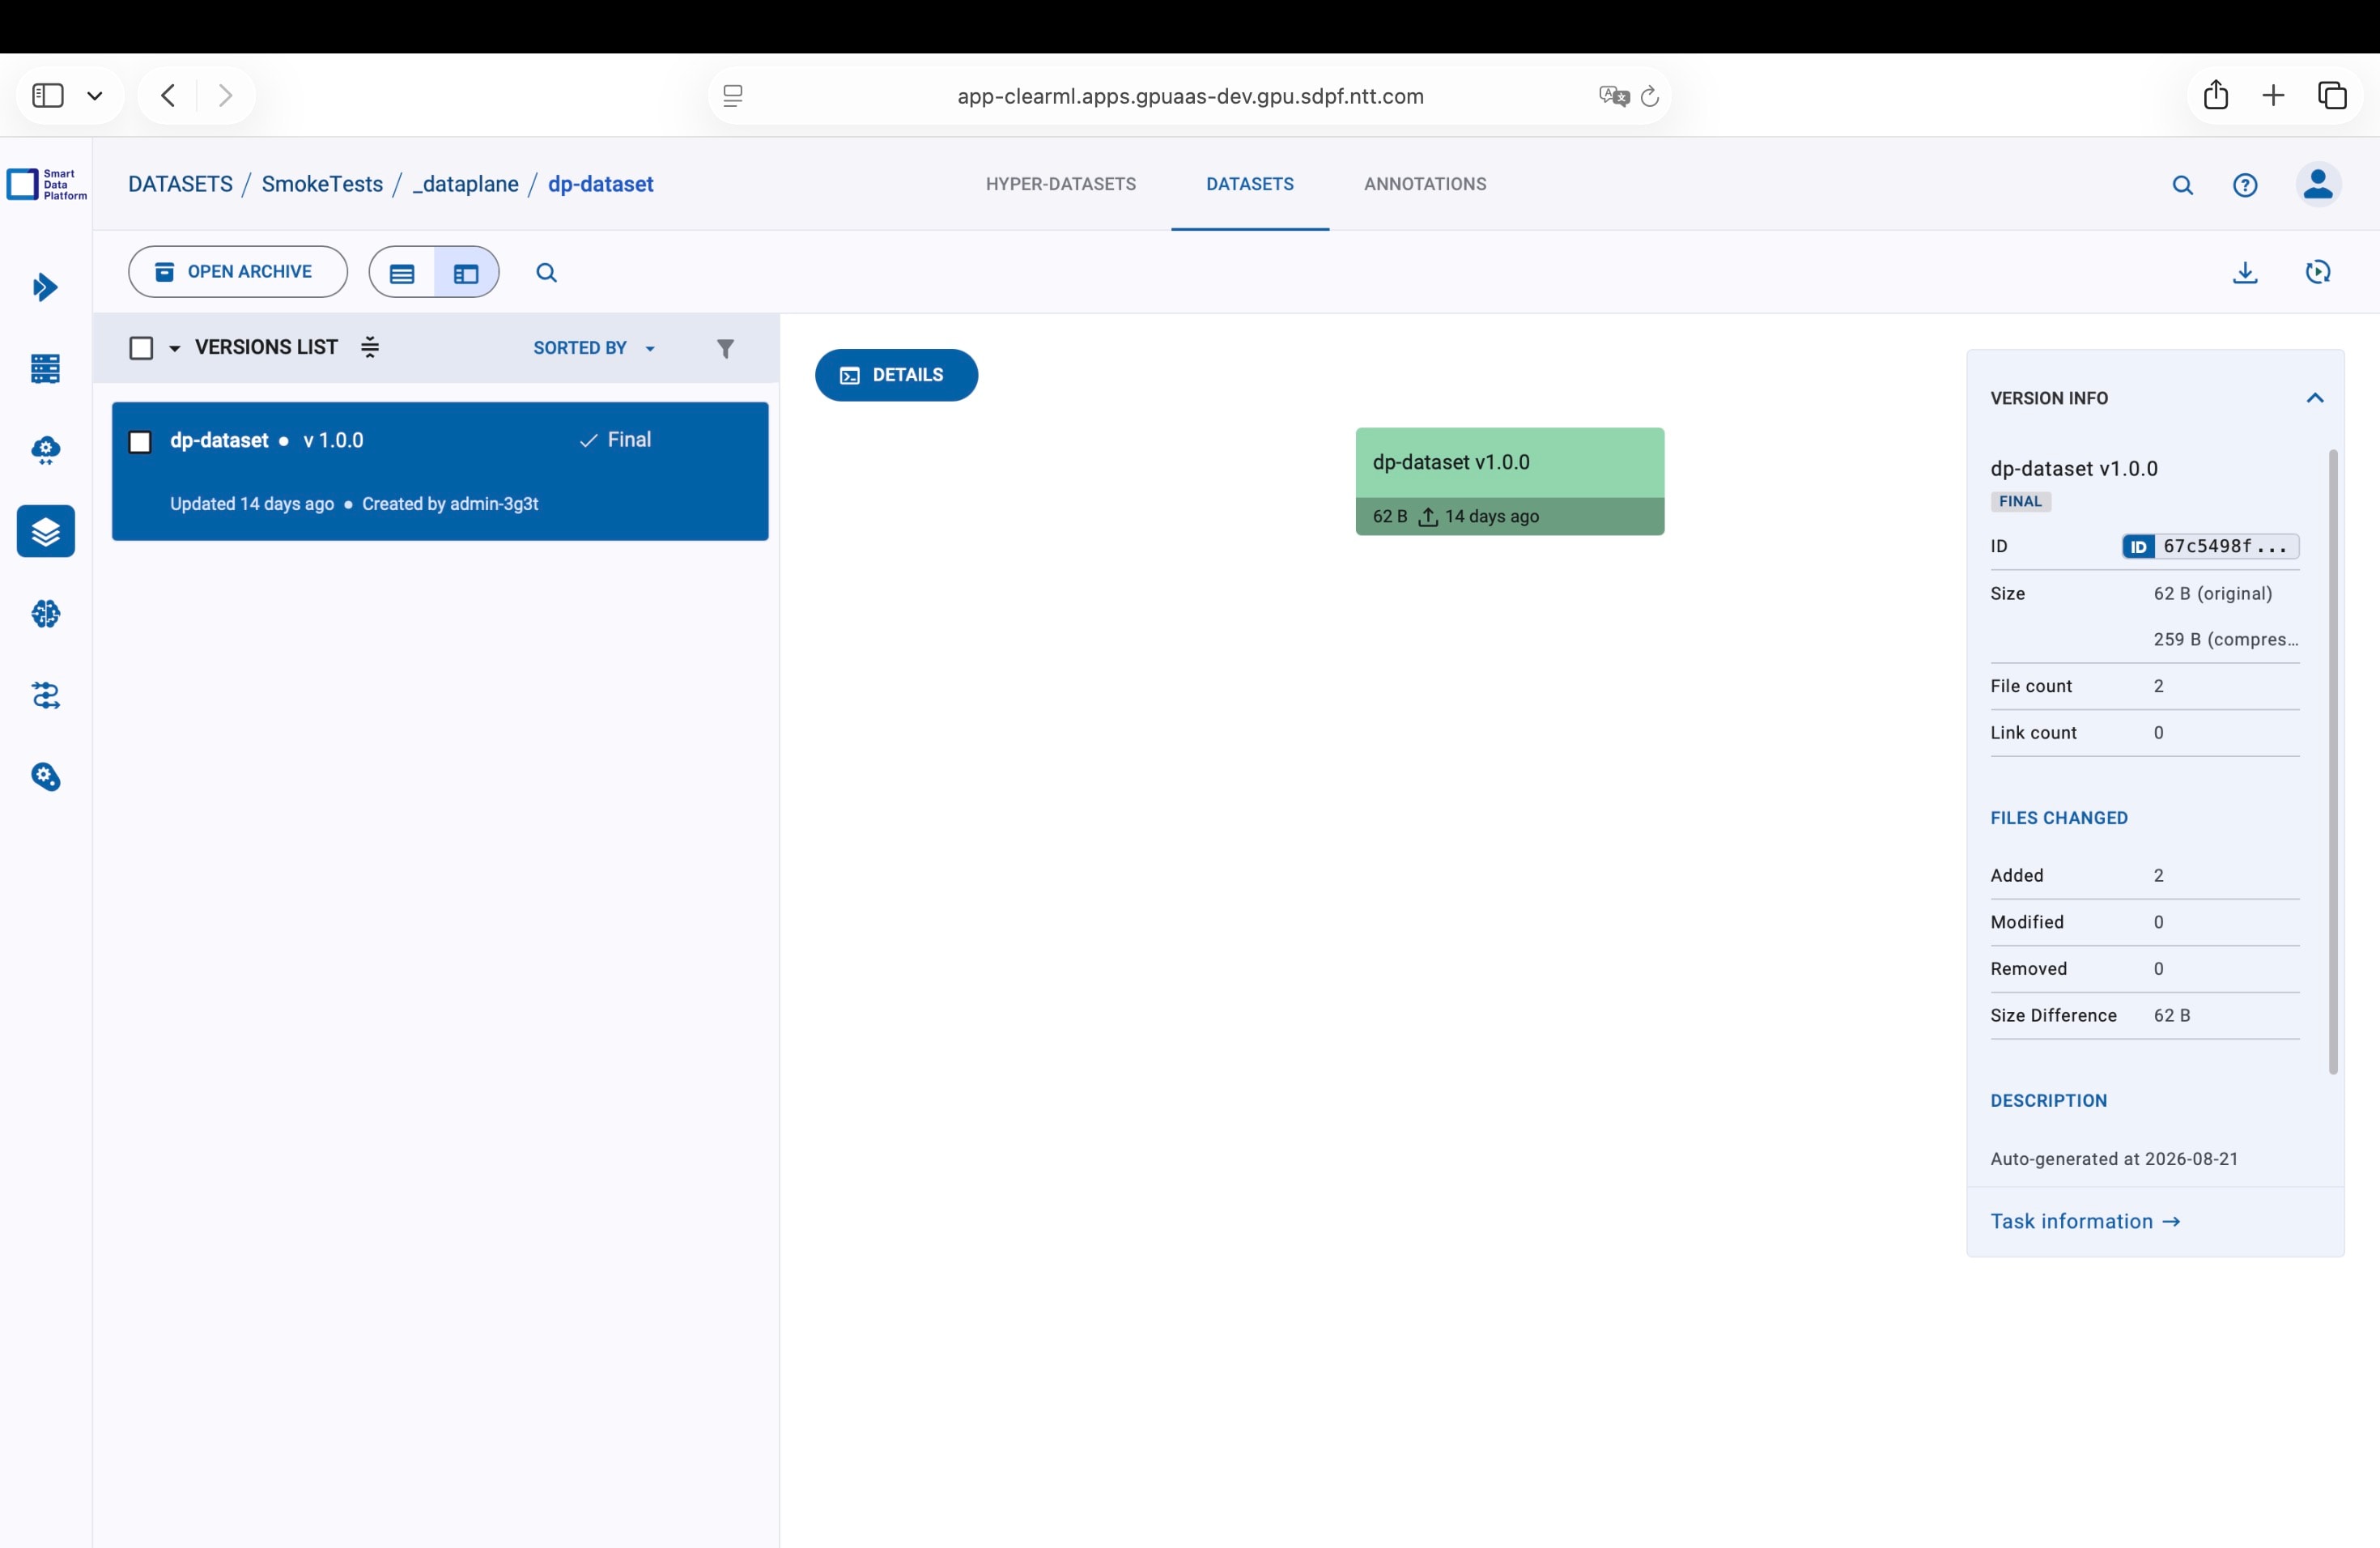Click the browser sidebar toggle icon
The image size is (2380, 1548).
(x=48, y=96)
